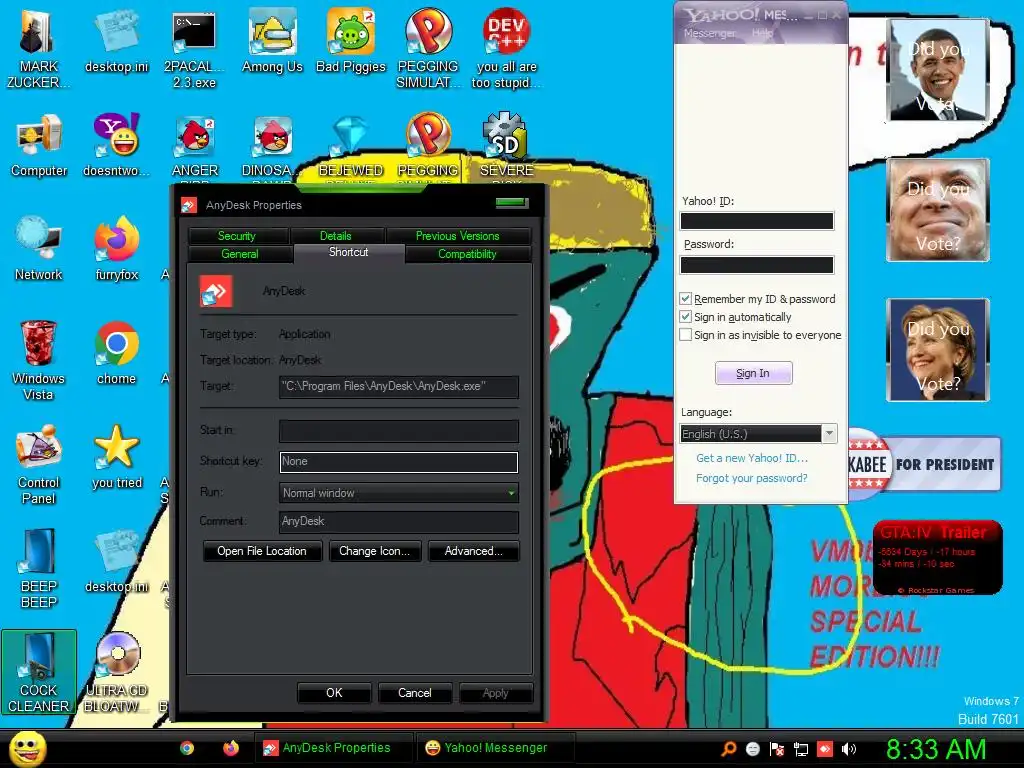
Task: Open the Among Us desktop shortcut
Action: [x=272, y=42]
